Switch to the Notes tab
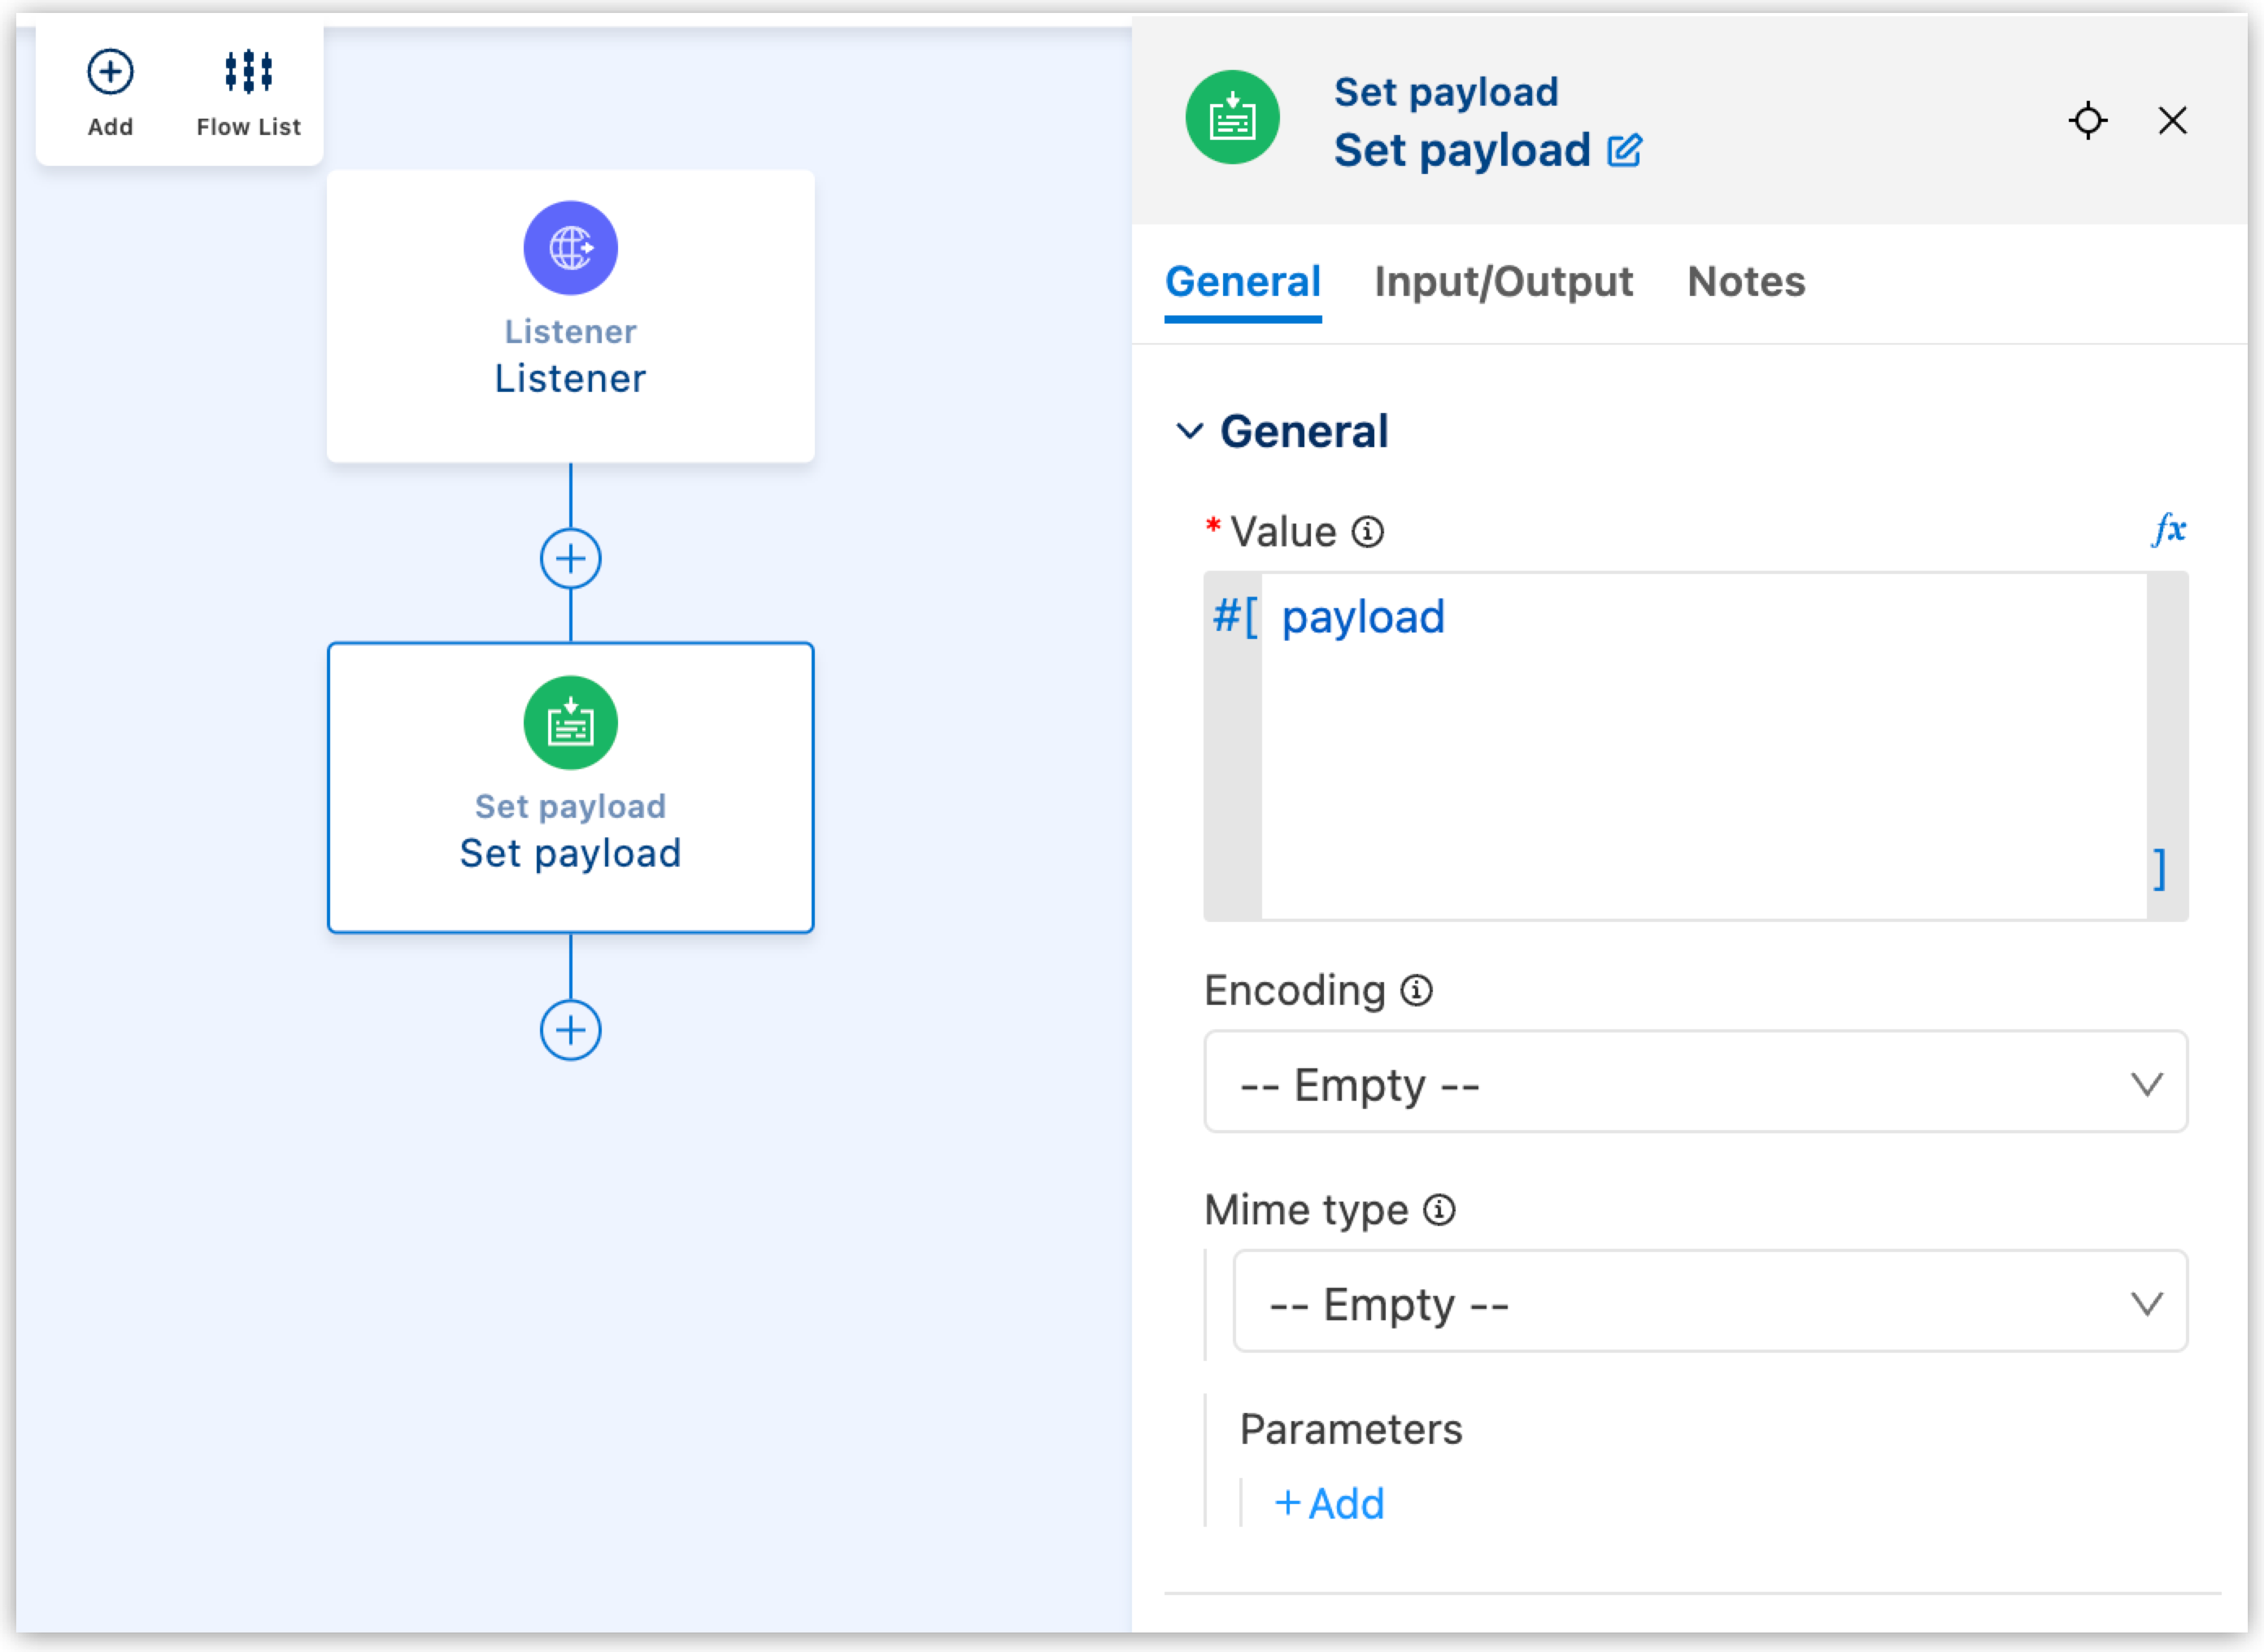The image size is (2264, 1652). (x=1746, y=282)
